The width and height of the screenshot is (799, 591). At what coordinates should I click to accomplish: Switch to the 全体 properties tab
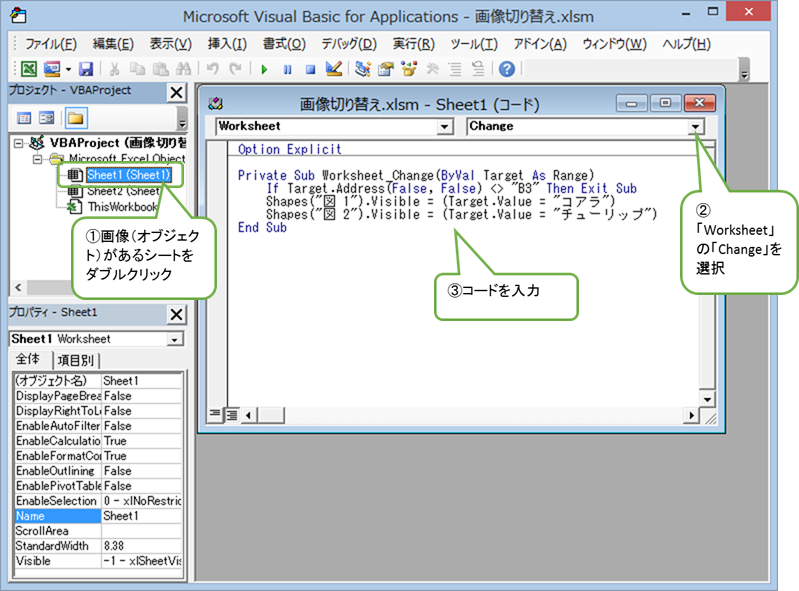pos(29,359)
